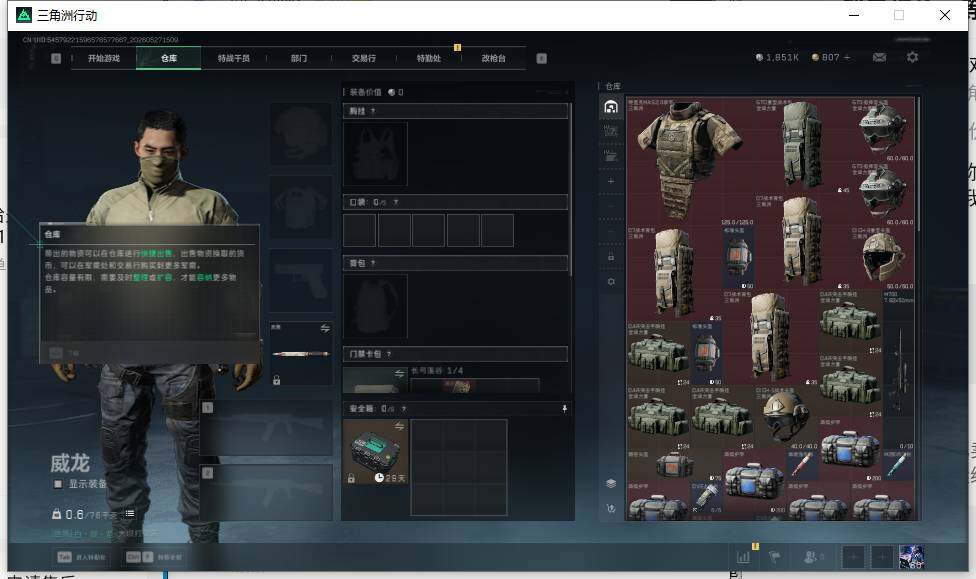
Task: Pin the 安全箱 section with pin icon
Action: [x=564, y=409]
